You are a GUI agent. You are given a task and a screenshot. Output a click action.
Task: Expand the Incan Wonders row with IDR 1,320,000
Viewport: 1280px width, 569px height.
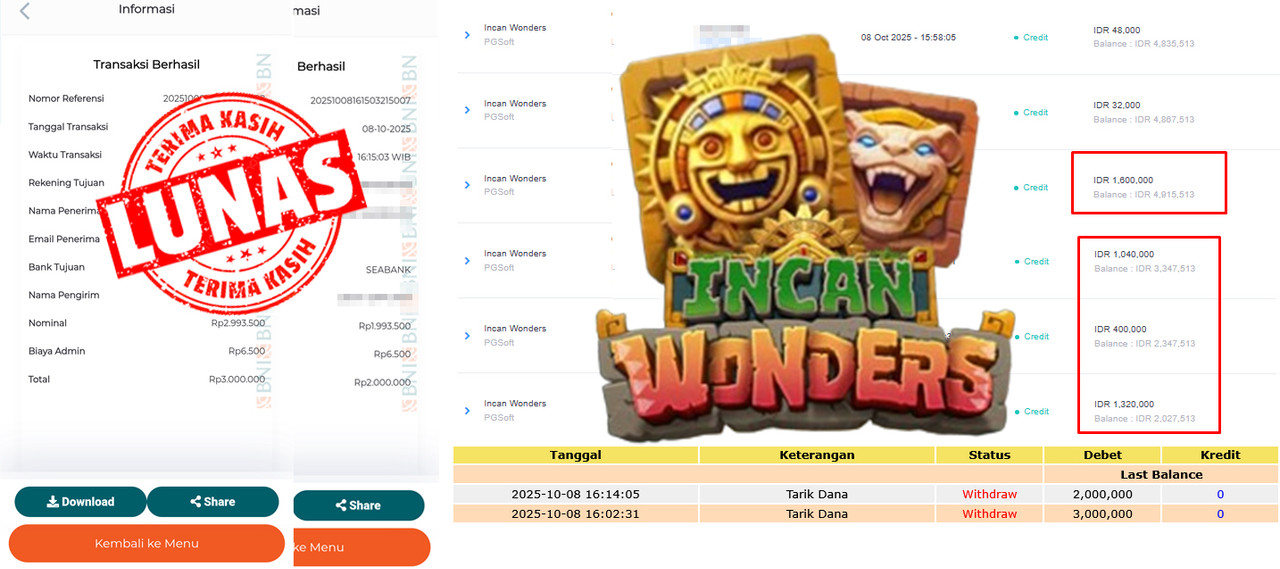[467, 411]
